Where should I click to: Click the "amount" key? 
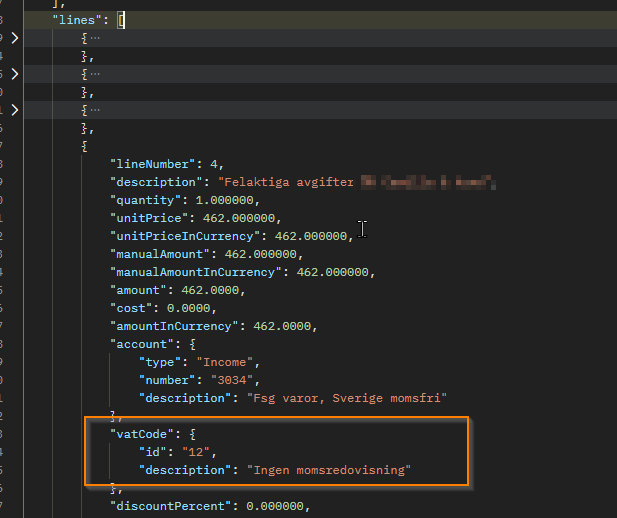coord(139,290)
